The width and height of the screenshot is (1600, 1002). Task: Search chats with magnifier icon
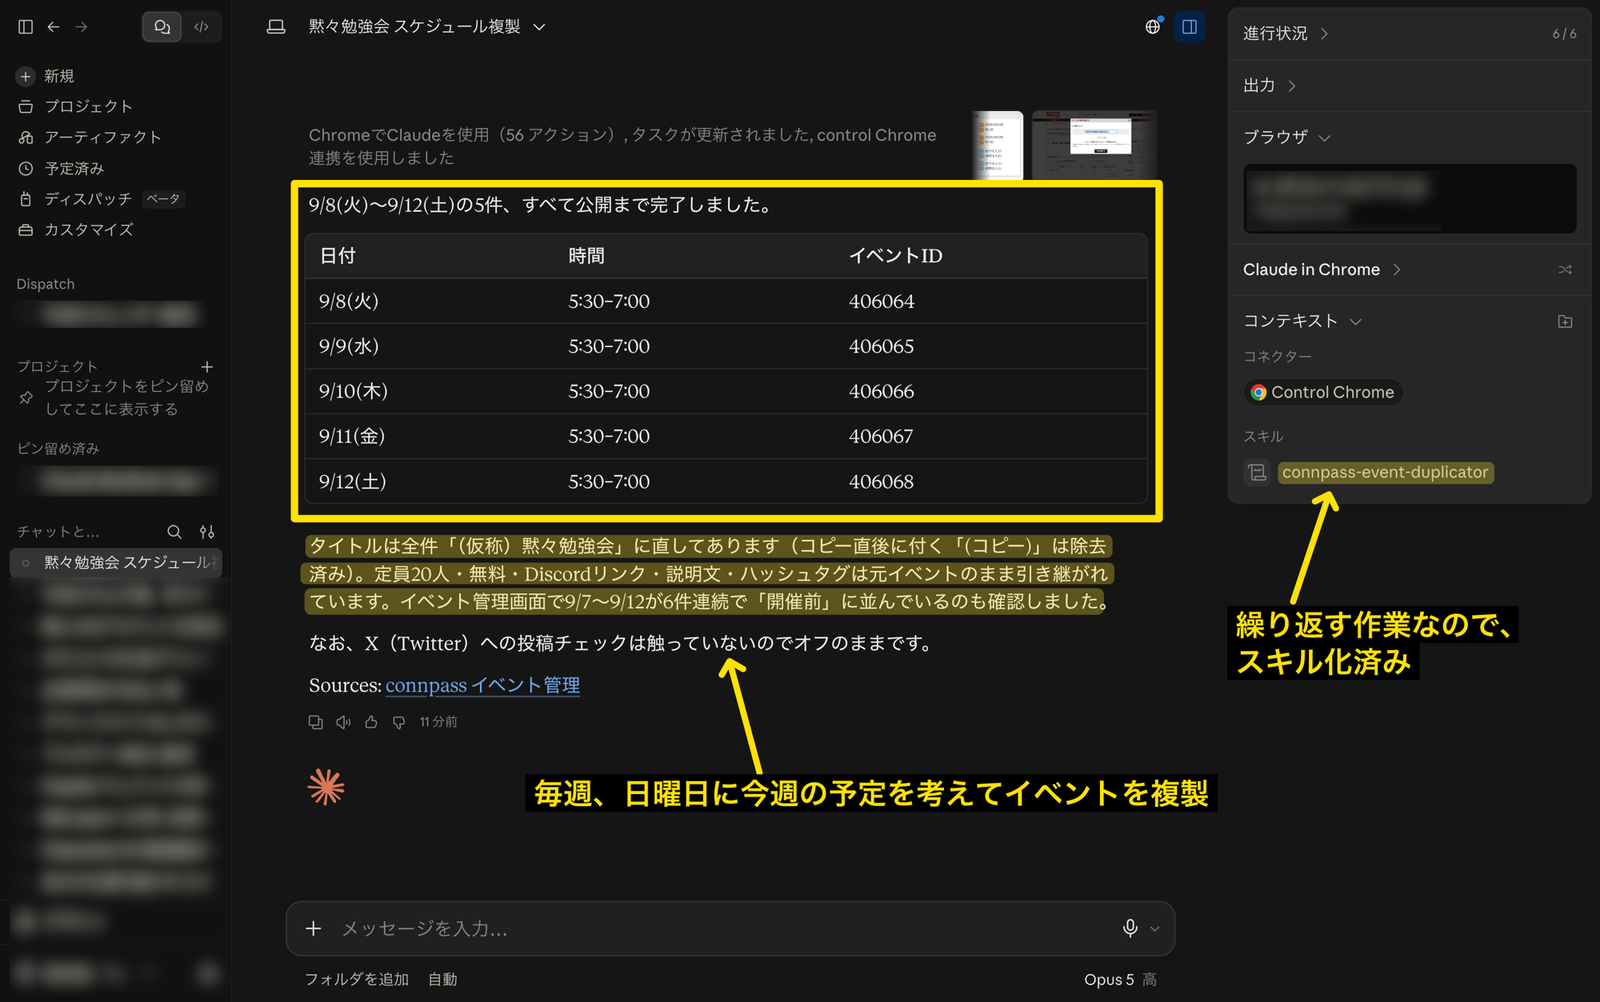(x=174, y=532)
